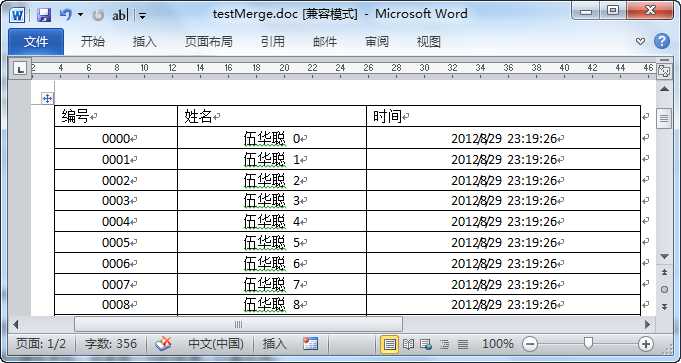Change language via 中文(中国) status item

coord(215,344)
